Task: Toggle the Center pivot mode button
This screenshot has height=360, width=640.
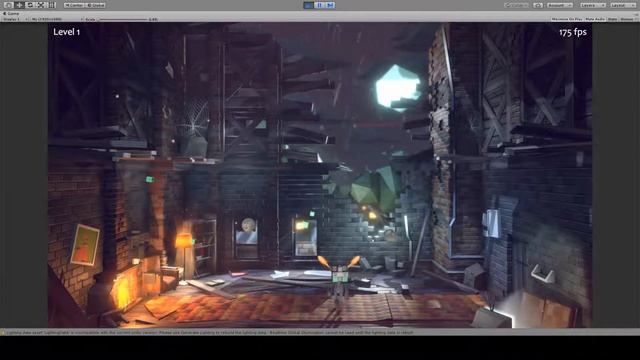Action: coord(74,5)
